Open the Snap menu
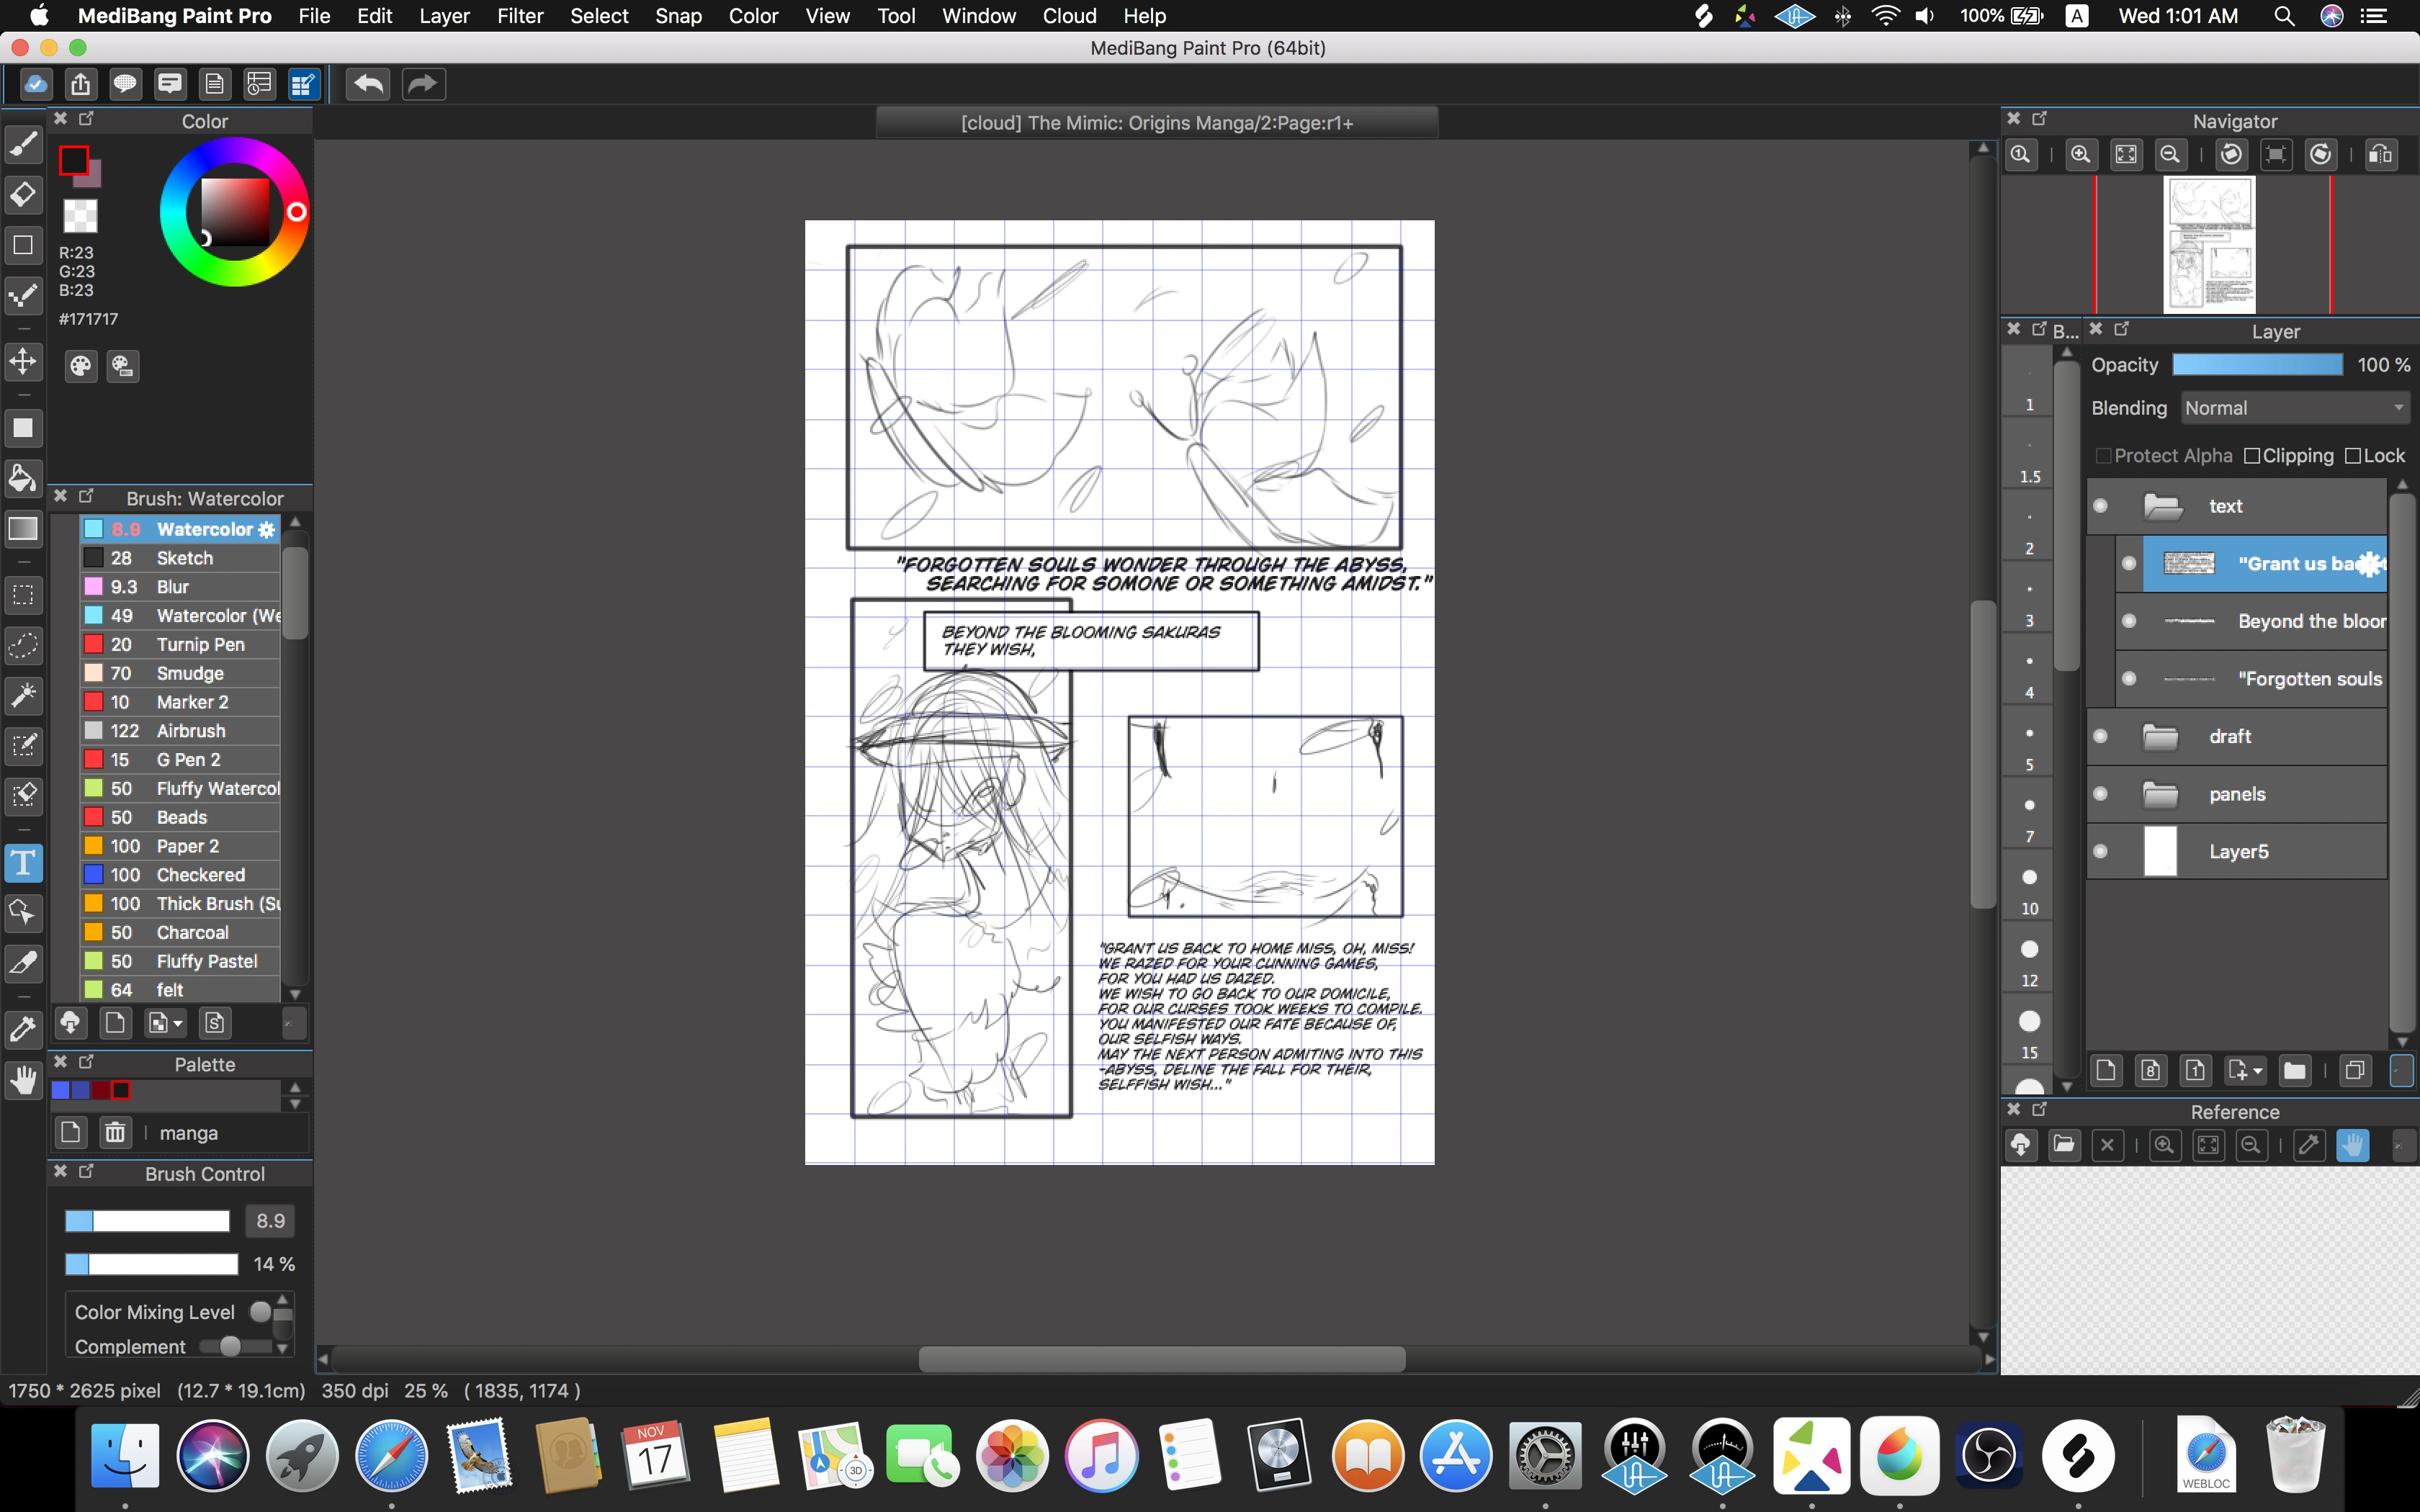 tap(678, 16)
